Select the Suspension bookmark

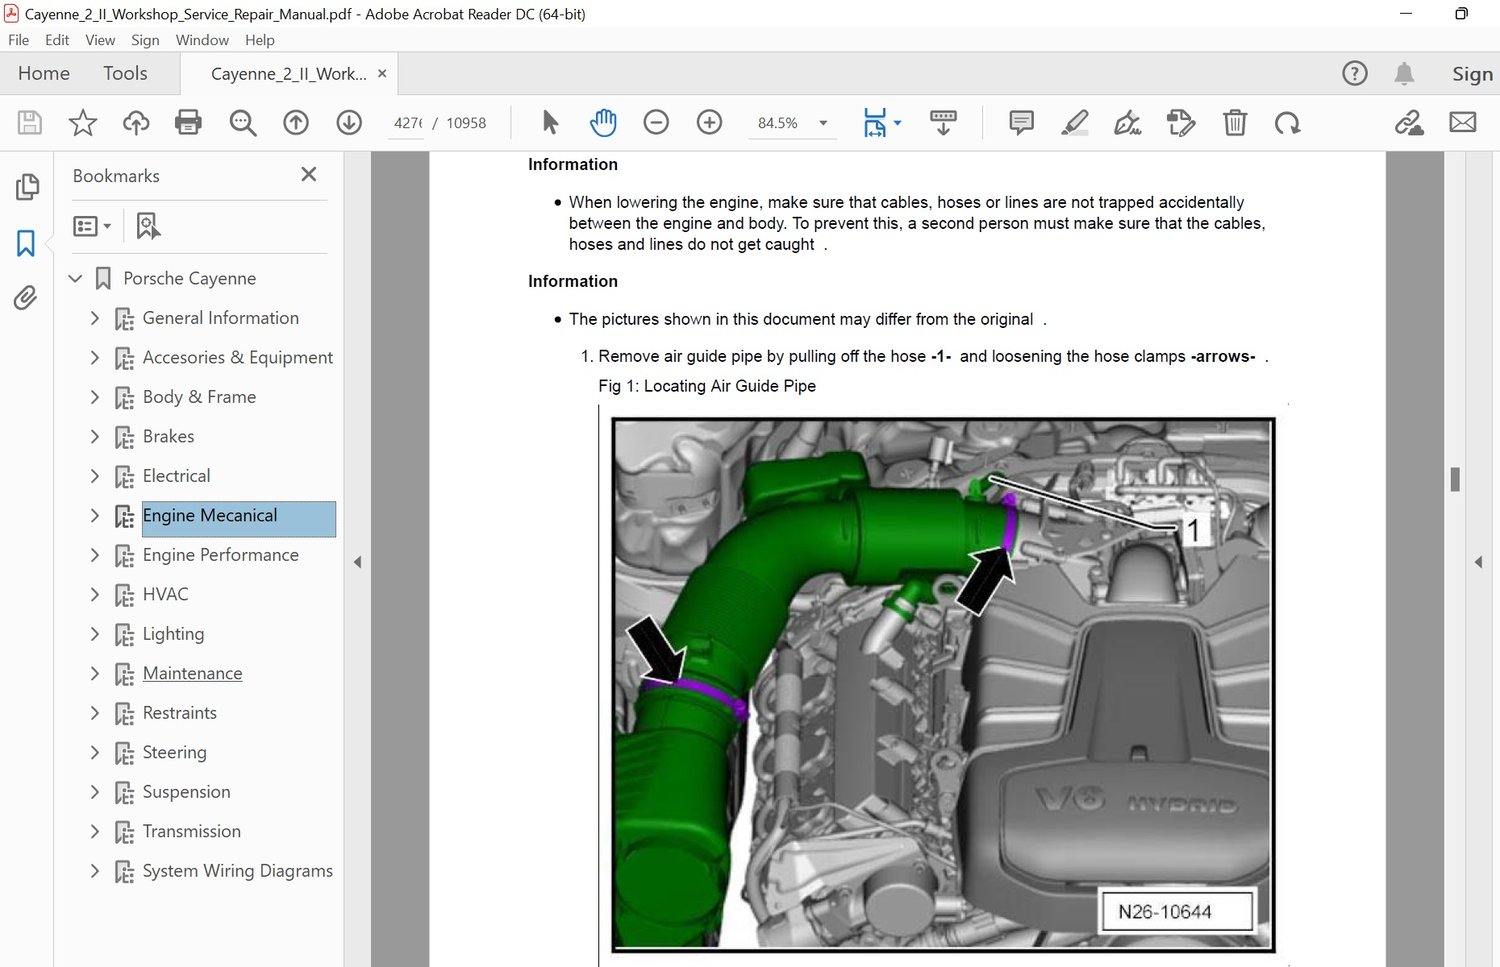click(x=186, y=792)
